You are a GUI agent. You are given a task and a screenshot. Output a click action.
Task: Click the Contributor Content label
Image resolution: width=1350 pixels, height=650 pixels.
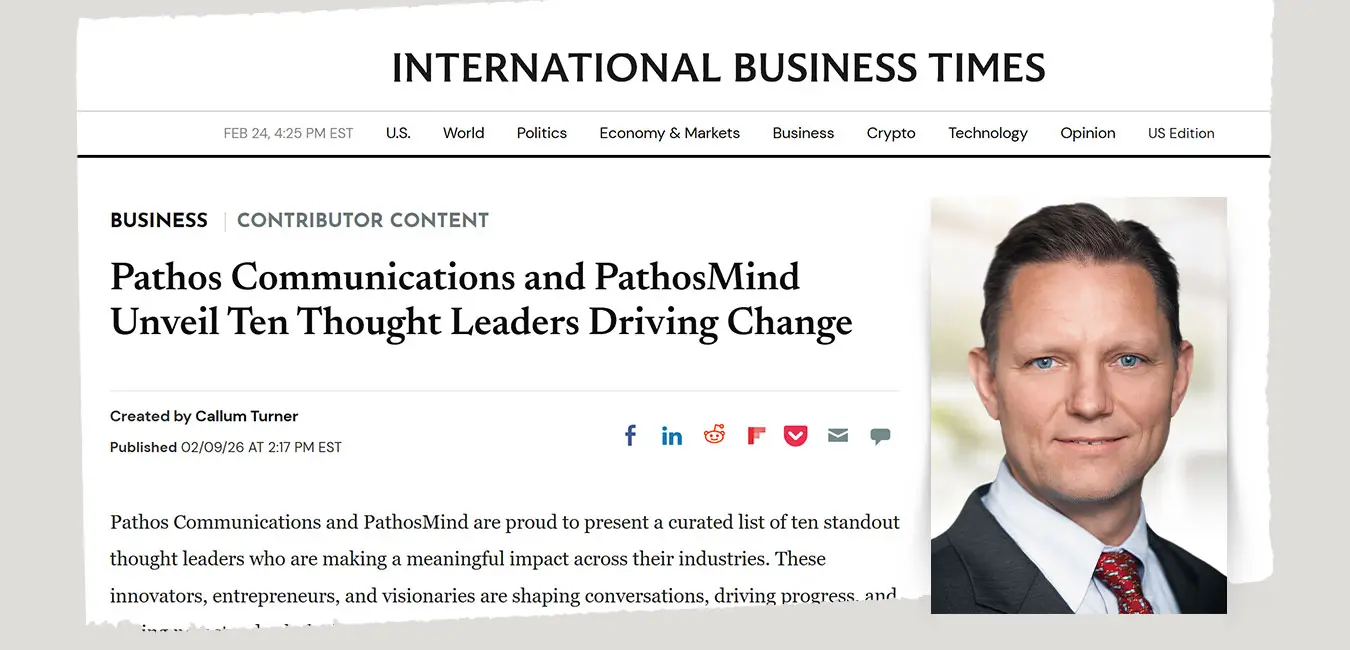(363, 221)
